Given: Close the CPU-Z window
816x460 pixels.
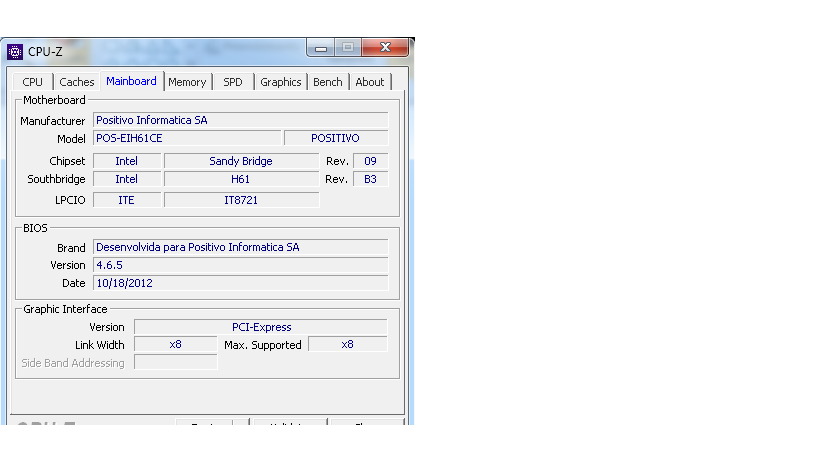Looking at the screenshot, I should coord(385,47).
